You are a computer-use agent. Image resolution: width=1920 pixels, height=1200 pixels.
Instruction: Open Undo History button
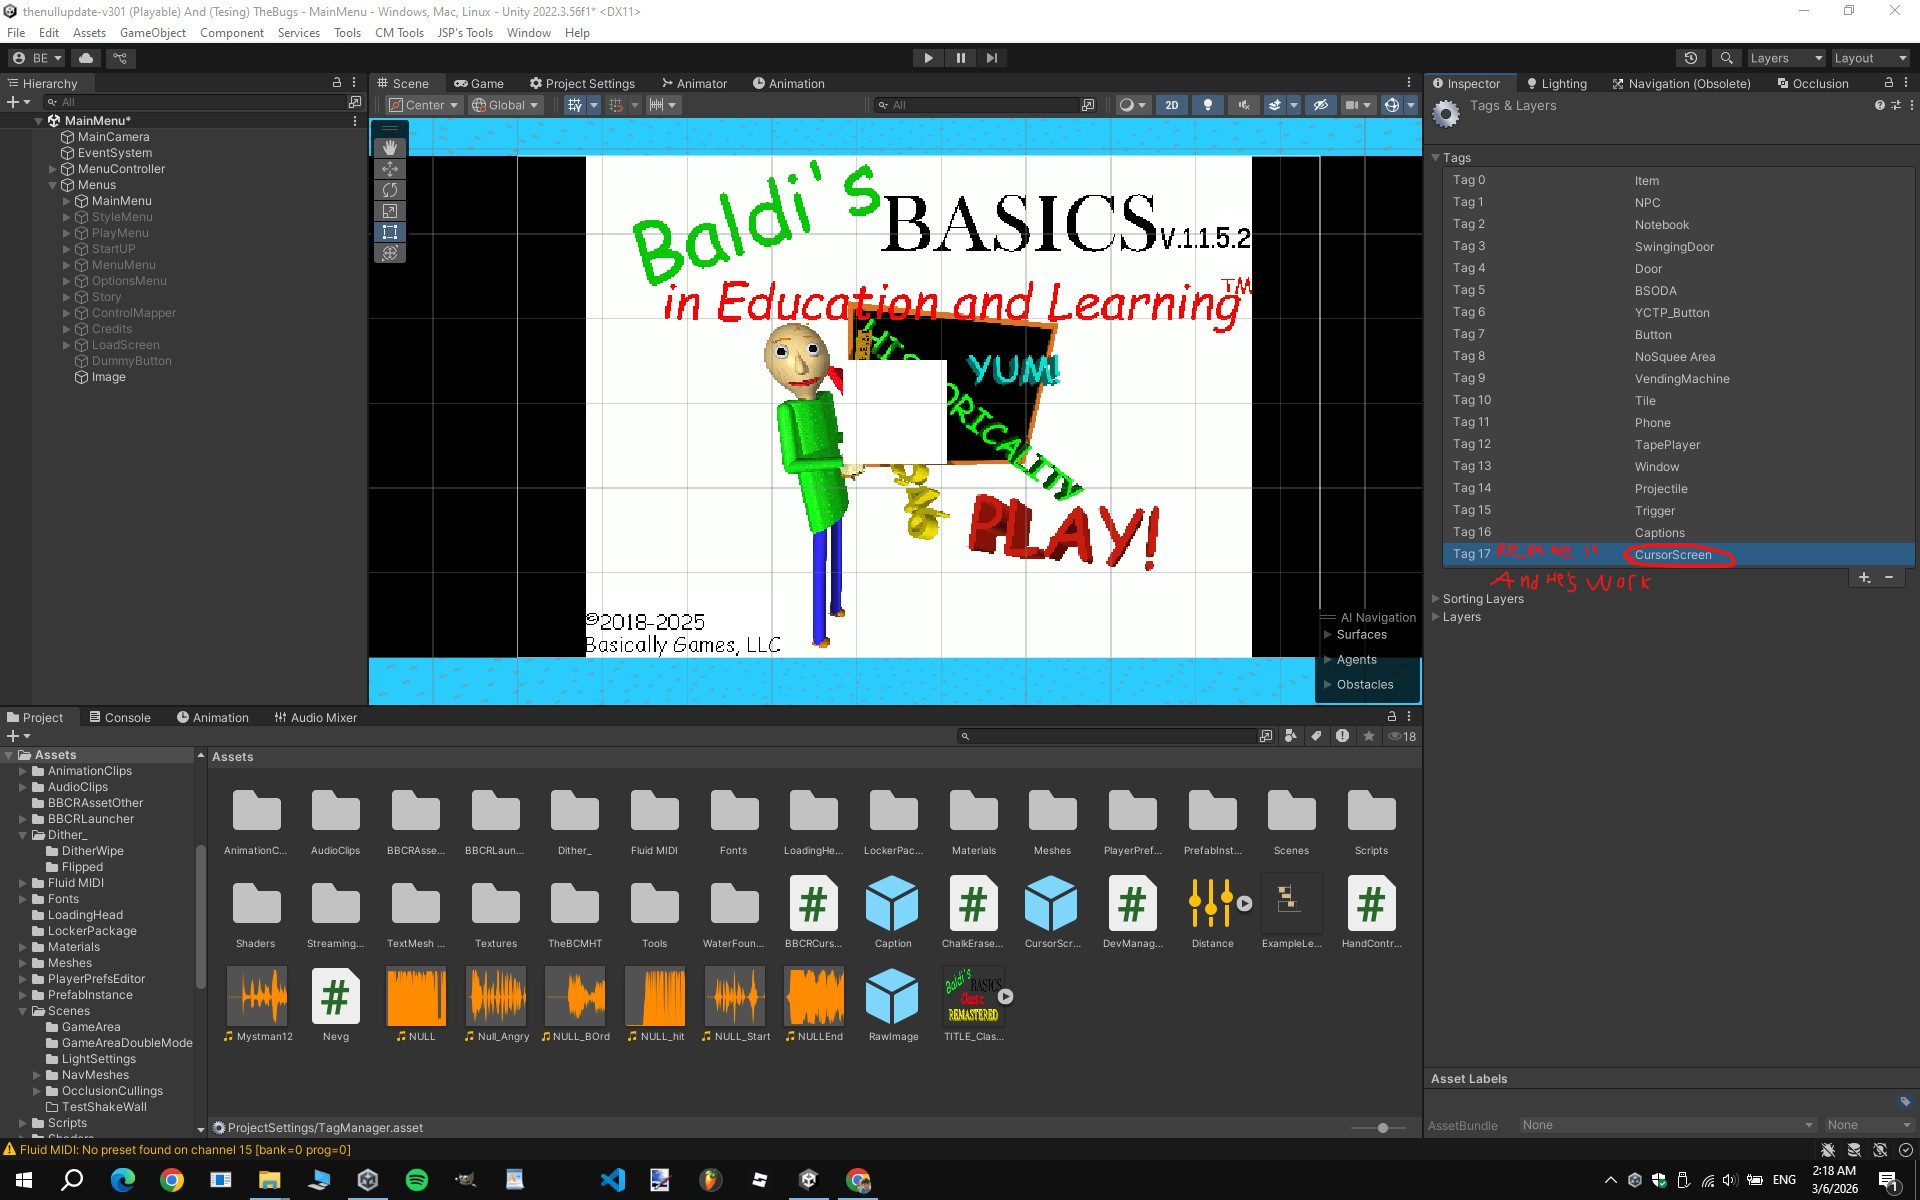tap(1690, 58)
